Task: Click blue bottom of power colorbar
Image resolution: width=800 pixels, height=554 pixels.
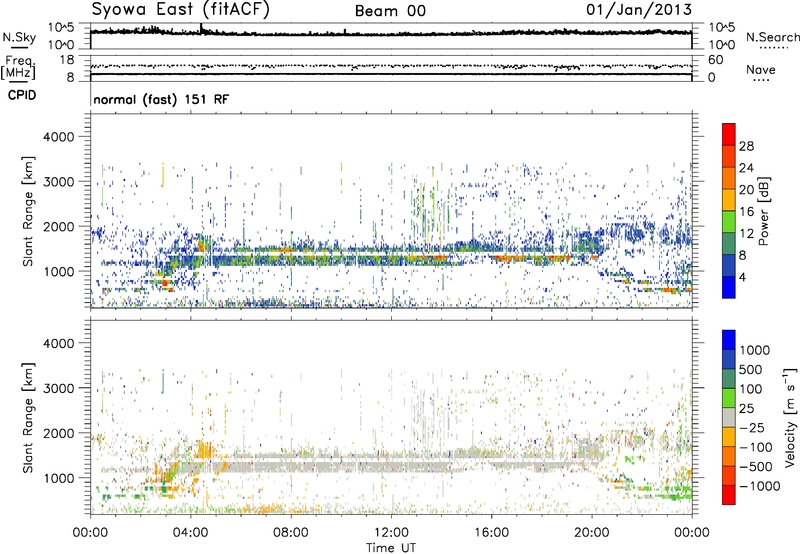Action: pos(729,287)
